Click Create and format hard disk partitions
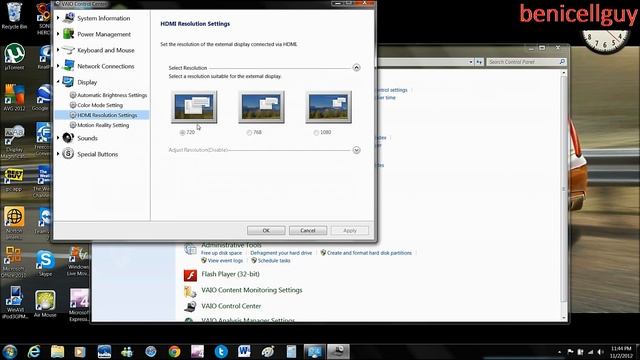Viewport: 640px width, 360px height. pos(369,253)
